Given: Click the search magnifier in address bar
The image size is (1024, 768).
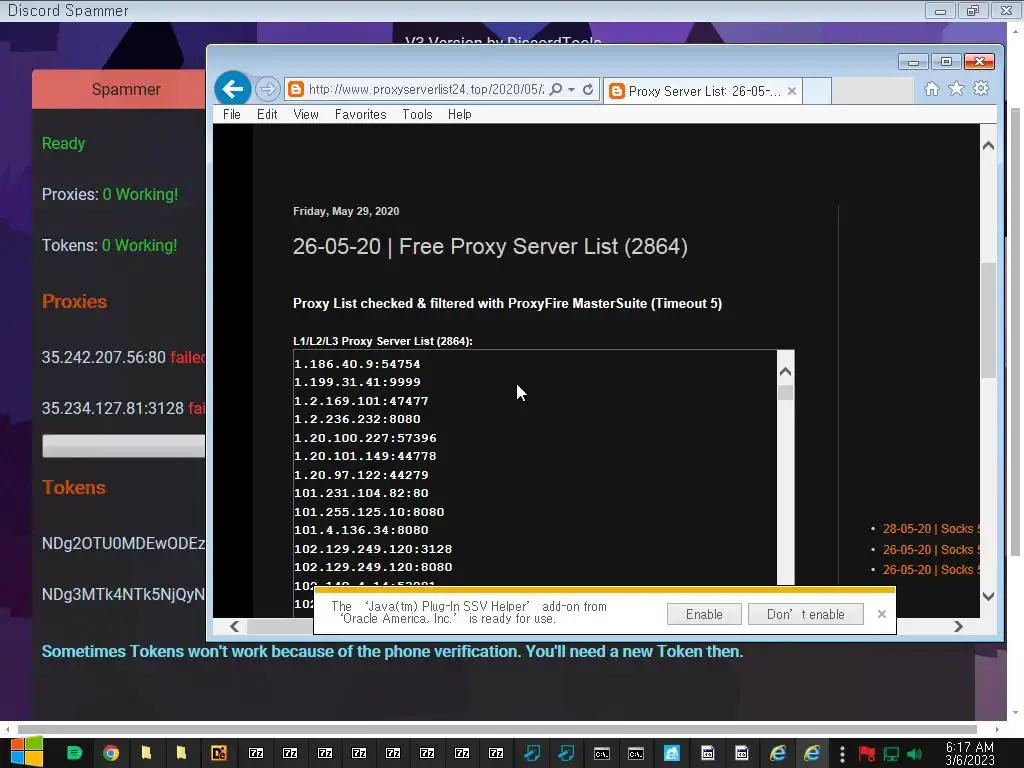Looking at the screenshot, I should (x=555, y=89).
